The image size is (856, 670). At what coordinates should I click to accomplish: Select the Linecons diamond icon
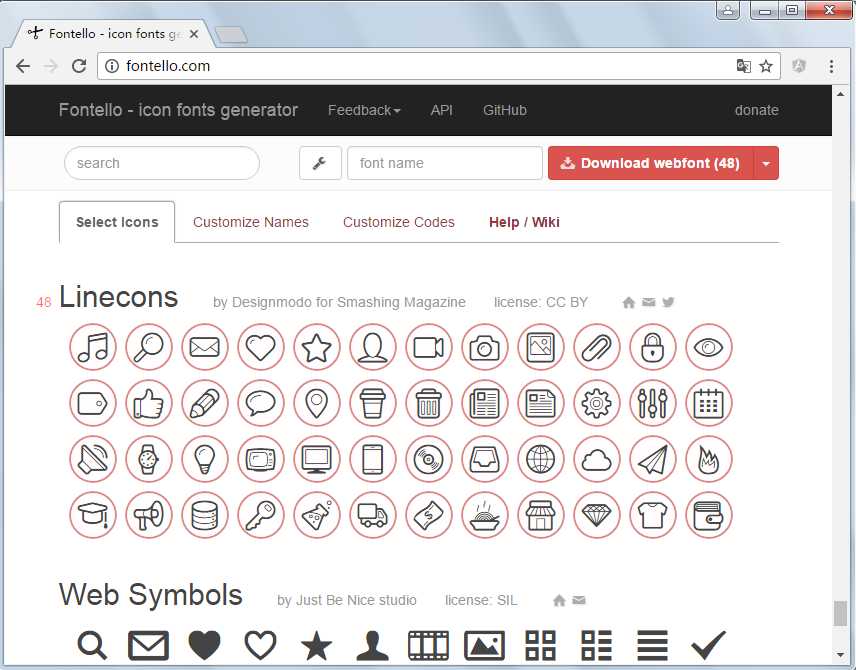[x=597, y=515]
